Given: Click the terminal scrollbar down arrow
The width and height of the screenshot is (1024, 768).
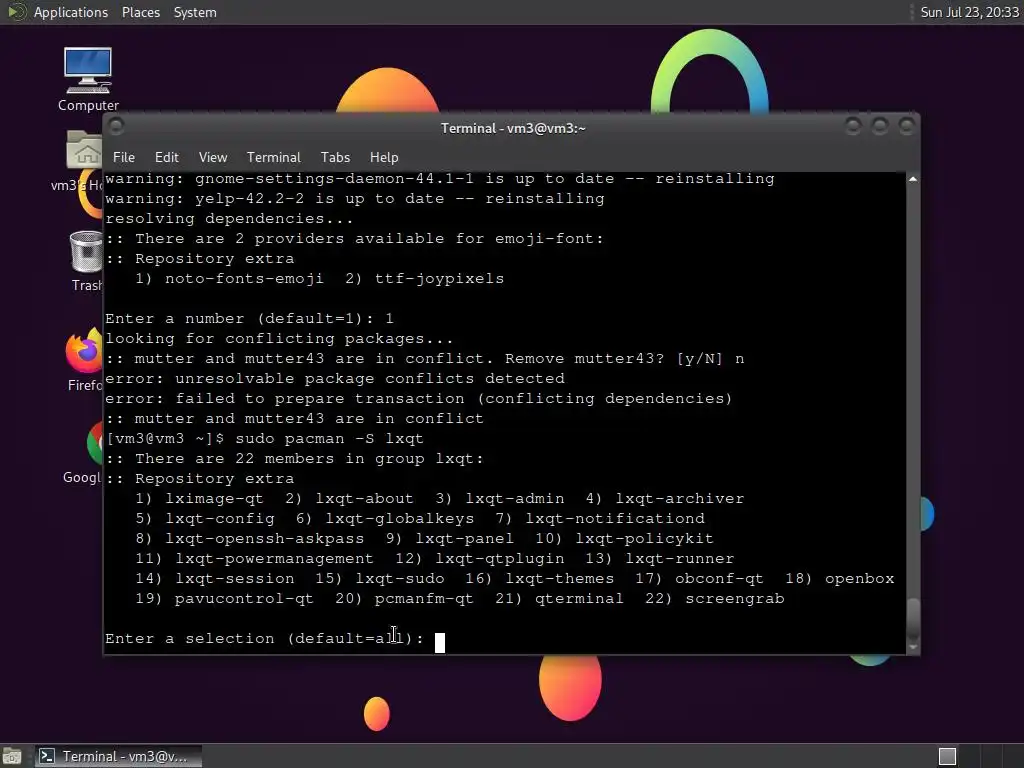Looking at the screenshot, I should click(913, 647).
